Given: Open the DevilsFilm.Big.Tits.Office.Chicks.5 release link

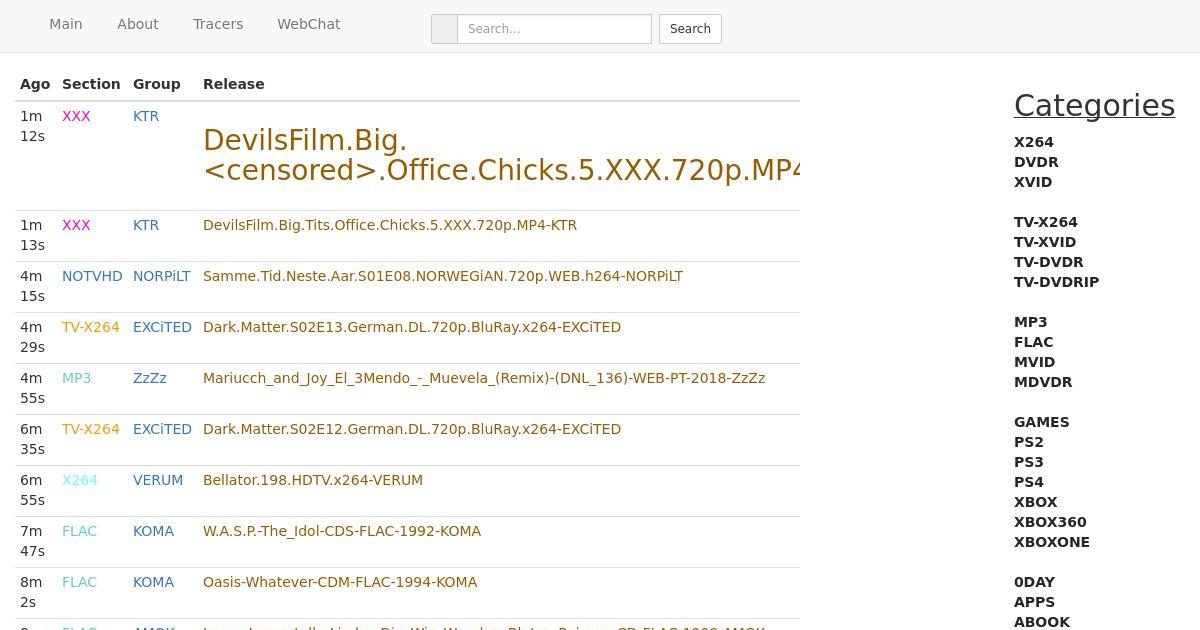Looking at the screenshot, I should (390, 225).
